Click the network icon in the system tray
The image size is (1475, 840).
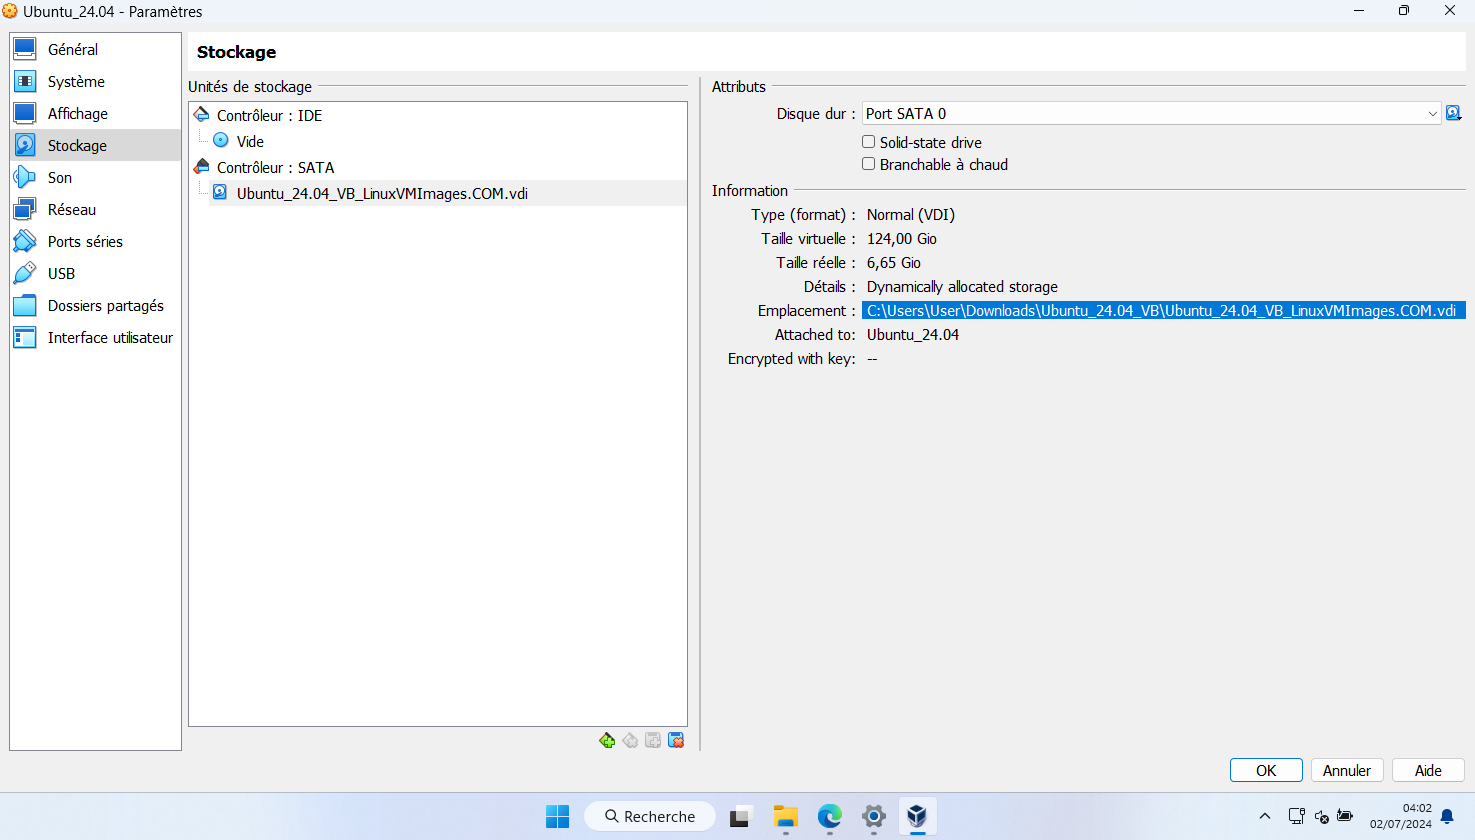tap(1297, 816)
